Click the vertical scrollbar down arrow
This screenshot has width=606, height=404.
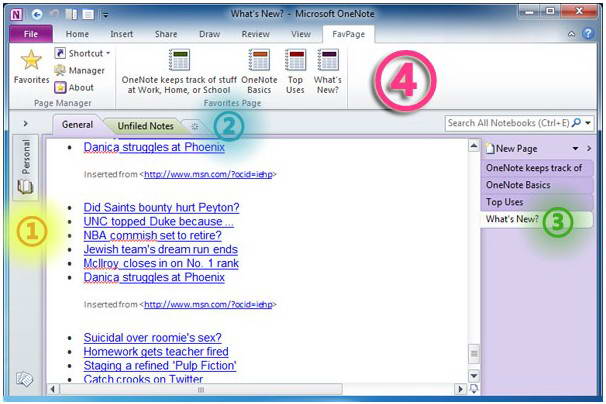point(474,375)
